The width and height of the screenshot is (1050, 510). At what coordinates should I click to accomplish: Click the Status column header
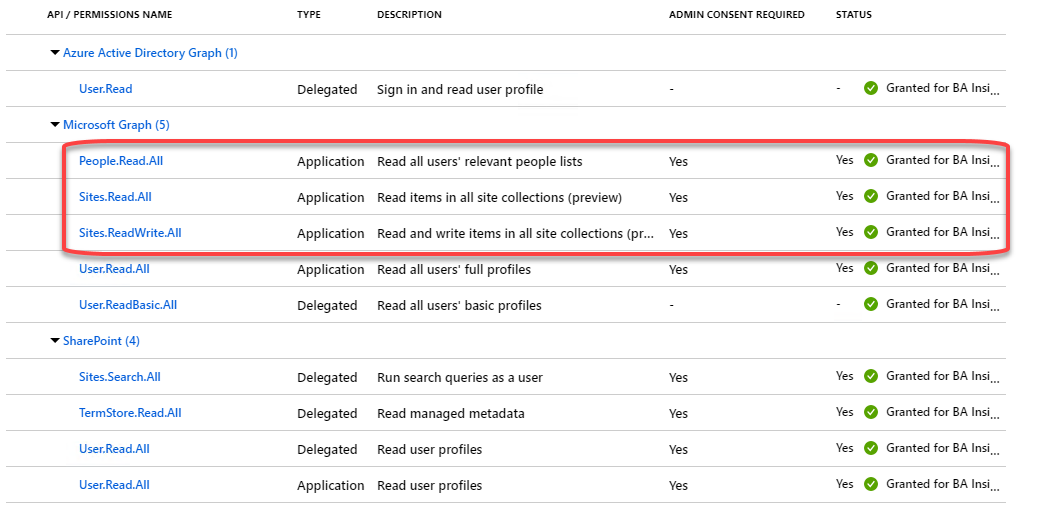853,15
